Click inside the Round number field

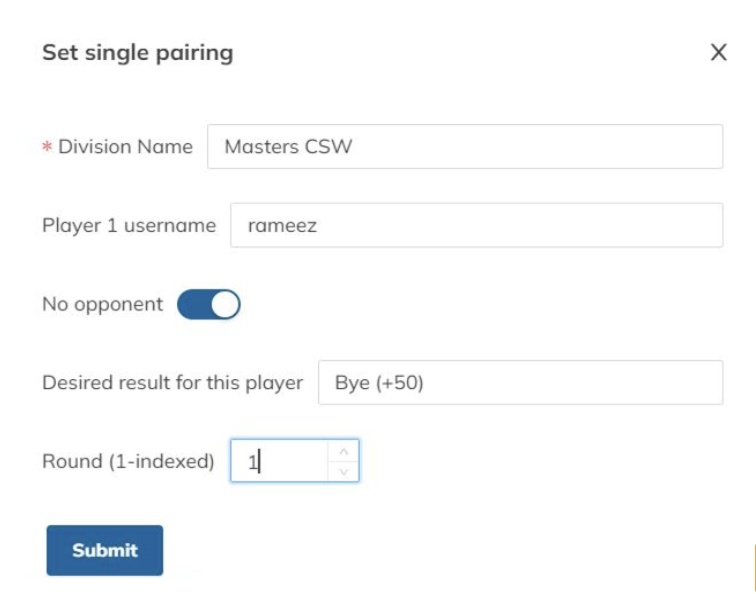tap(280, 461)
